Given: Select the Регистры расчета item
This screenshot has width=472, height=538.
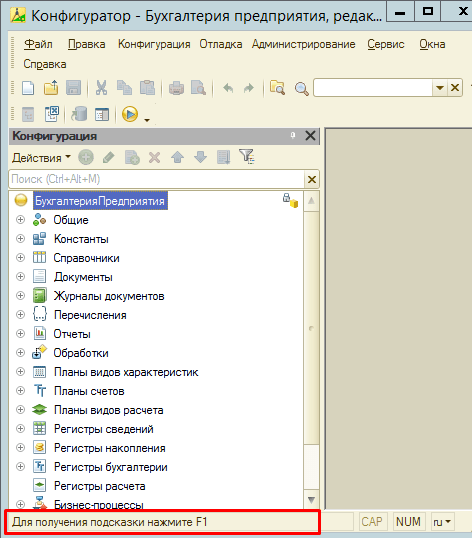Looking at the screenshot, I should tap(99, 486).
